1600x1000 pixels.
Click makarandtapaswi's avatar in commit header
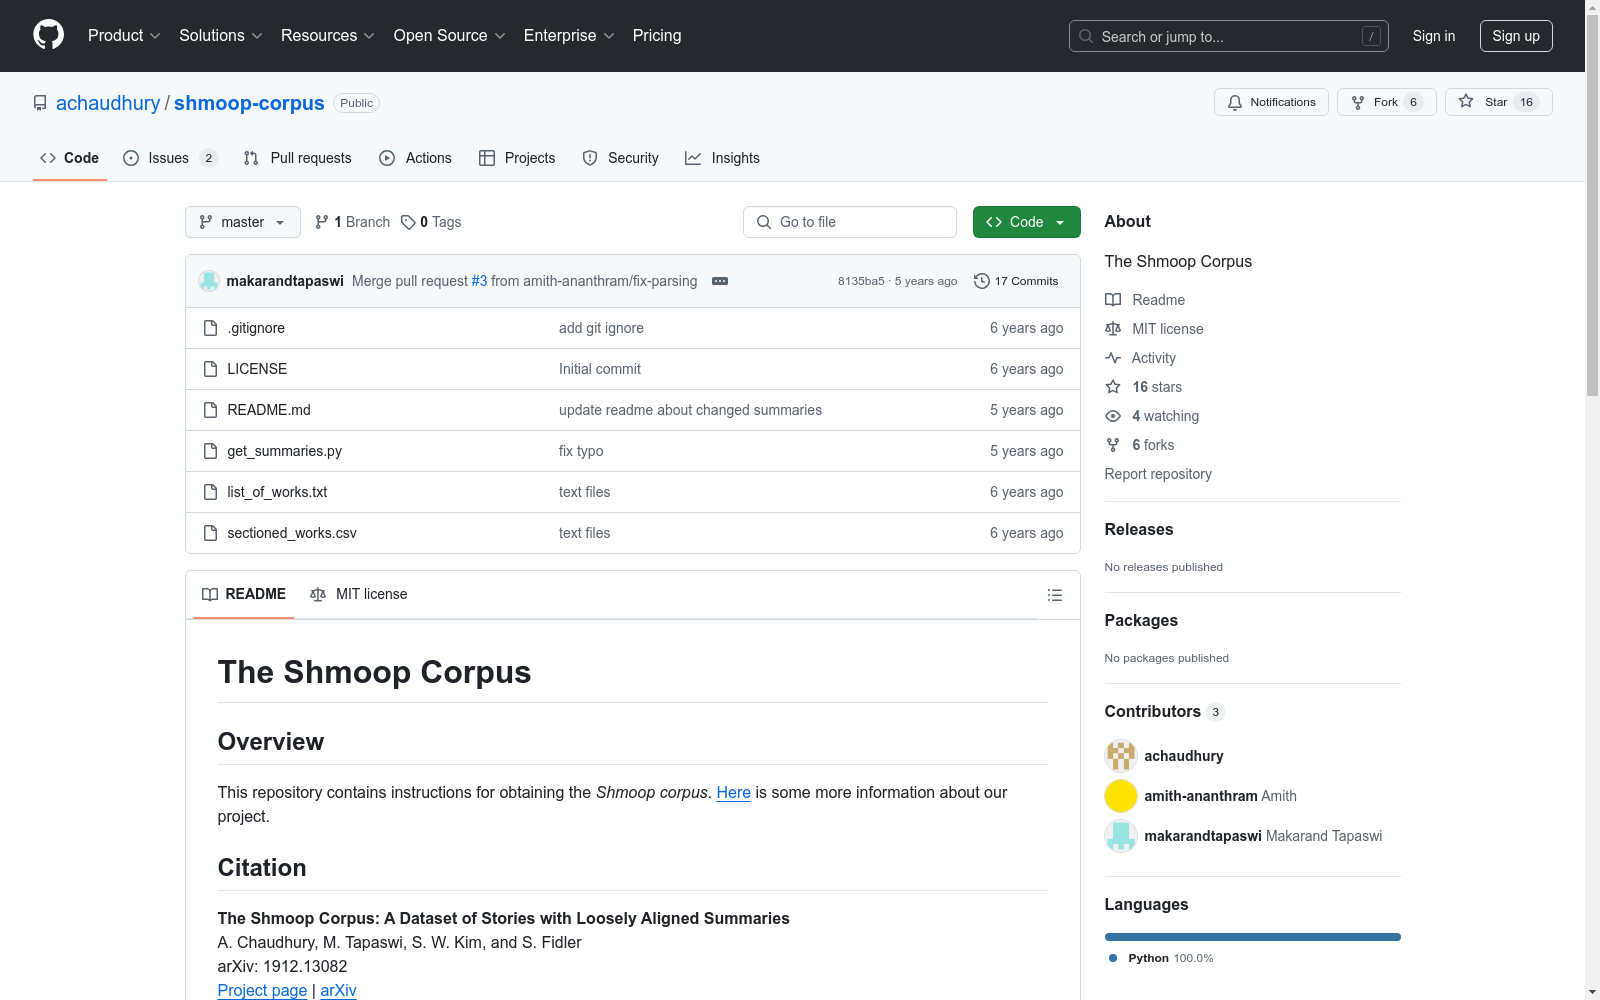tap(209, 281)
